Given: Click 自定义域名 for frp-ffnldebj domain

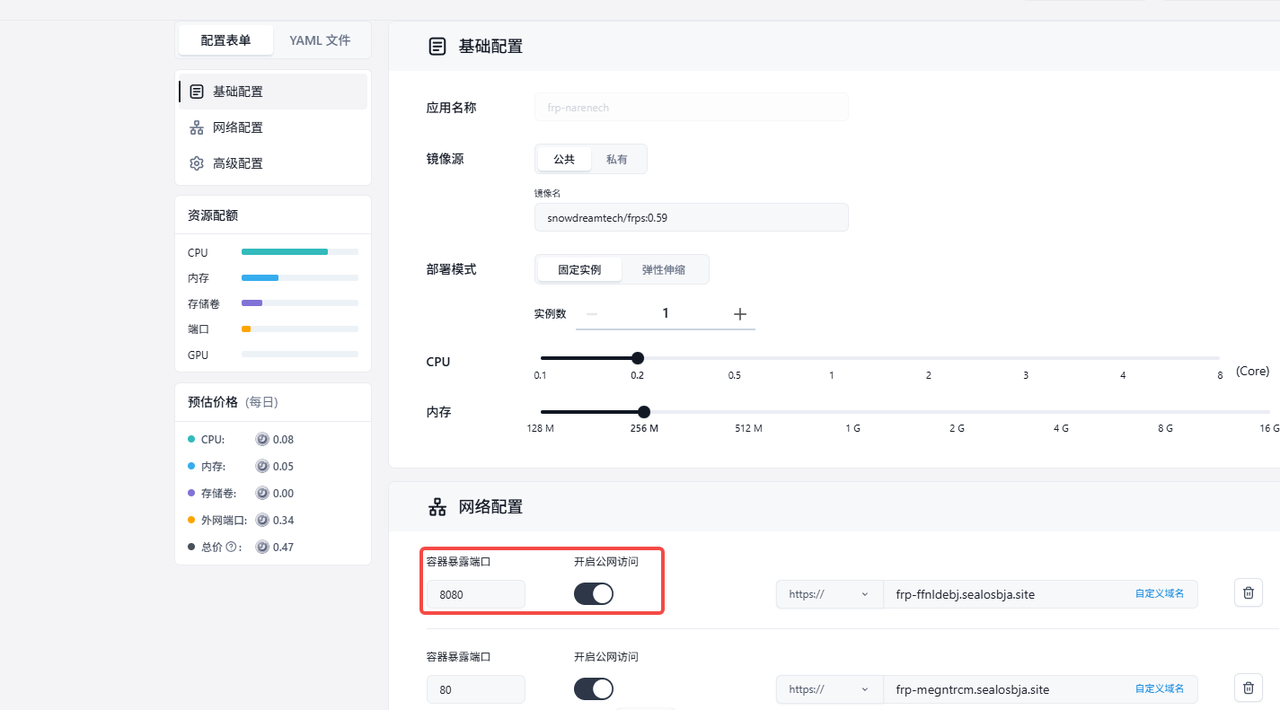Looking at the screenshot, I should 1159,594.
